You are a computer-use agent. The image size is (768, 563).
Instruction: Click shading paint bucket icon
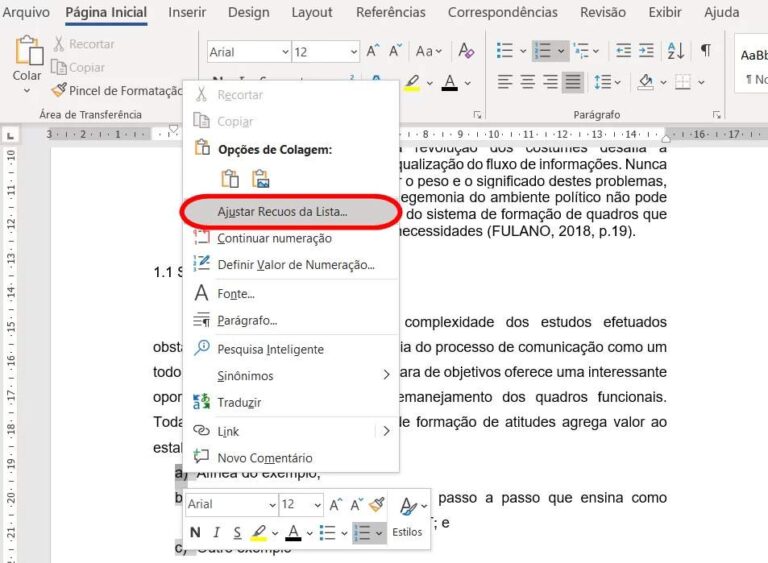pyautogui.click(x=646, y=81)
